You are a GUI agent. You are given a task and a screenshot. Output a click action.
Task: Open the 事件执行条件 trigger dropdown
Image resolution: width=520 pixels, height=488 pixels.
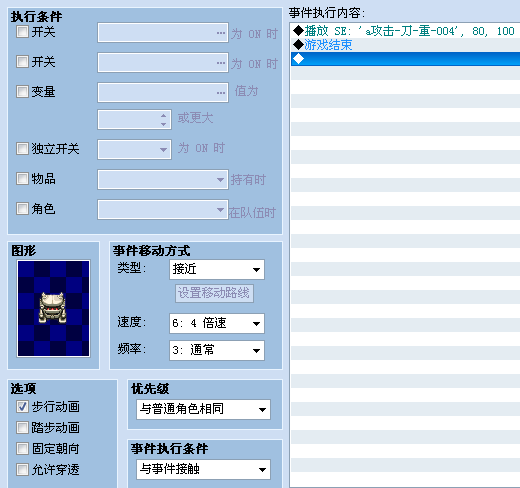pos(203,469)
